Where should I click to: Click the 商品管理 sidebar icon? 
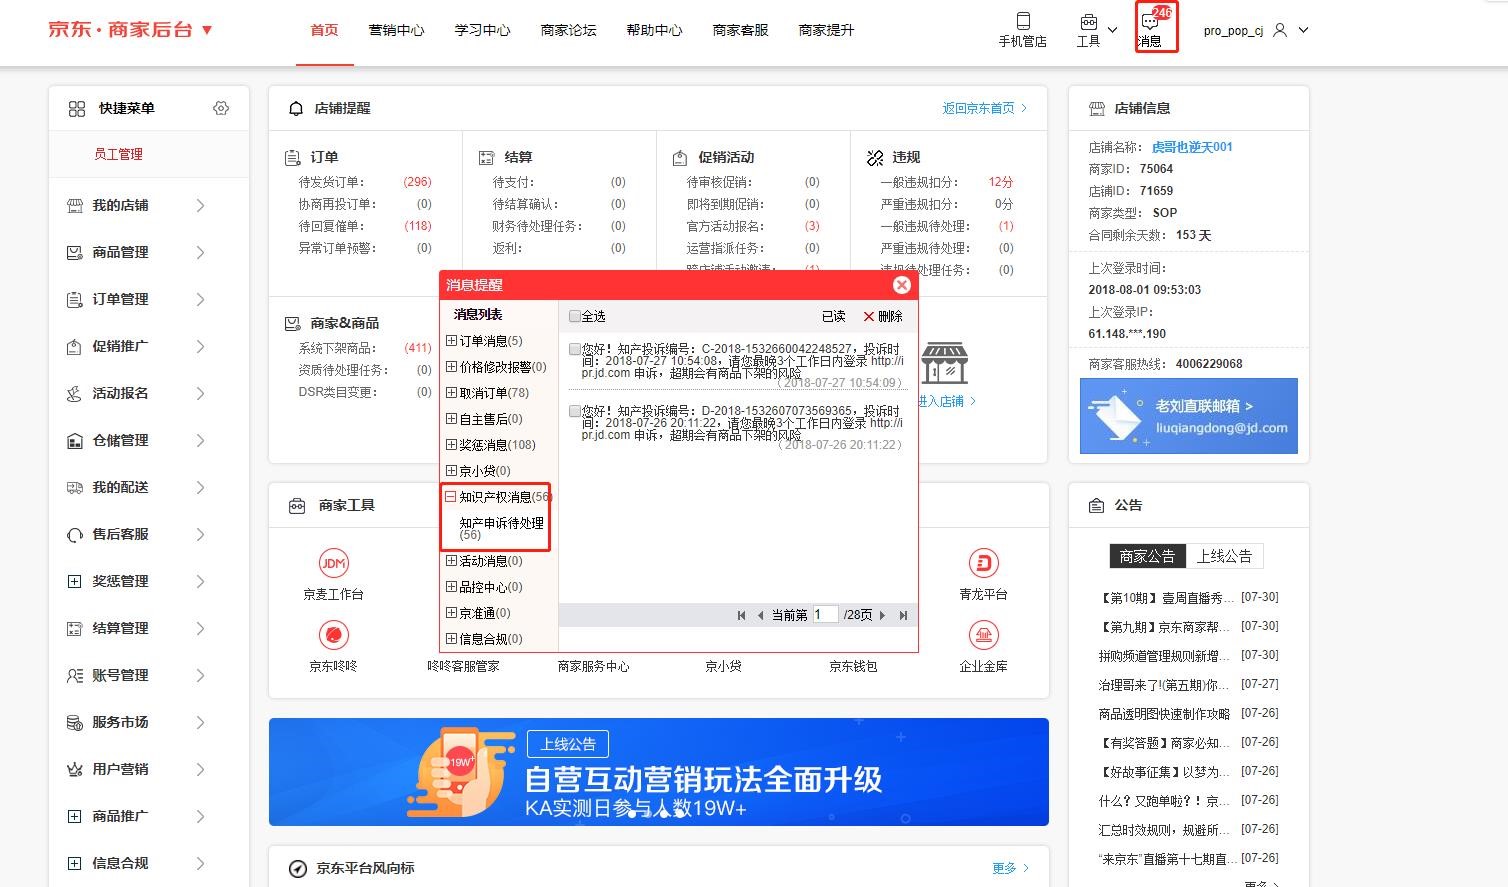coord(74,252)
